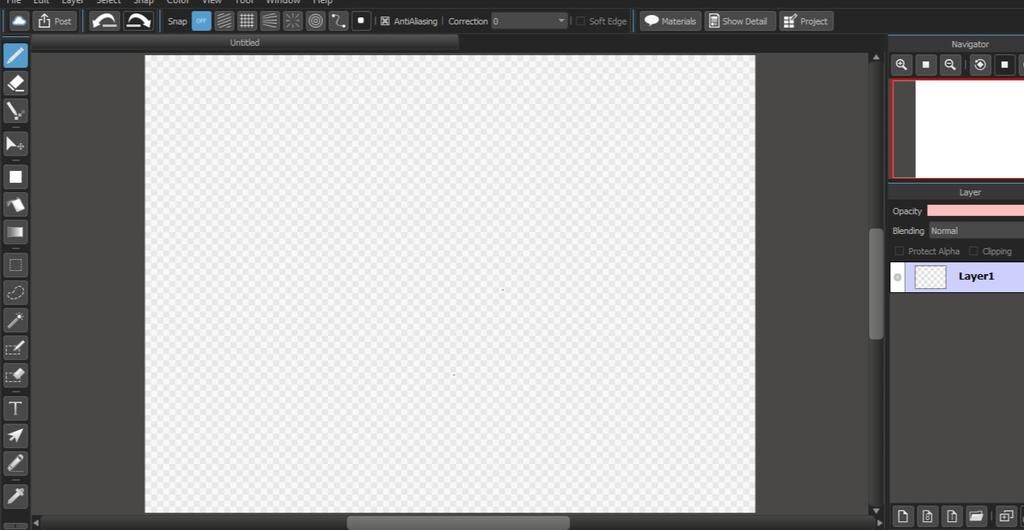Viewport: 1024px width, 530px height.
Task: Add a new layer folder
Action: click(976, 517)
